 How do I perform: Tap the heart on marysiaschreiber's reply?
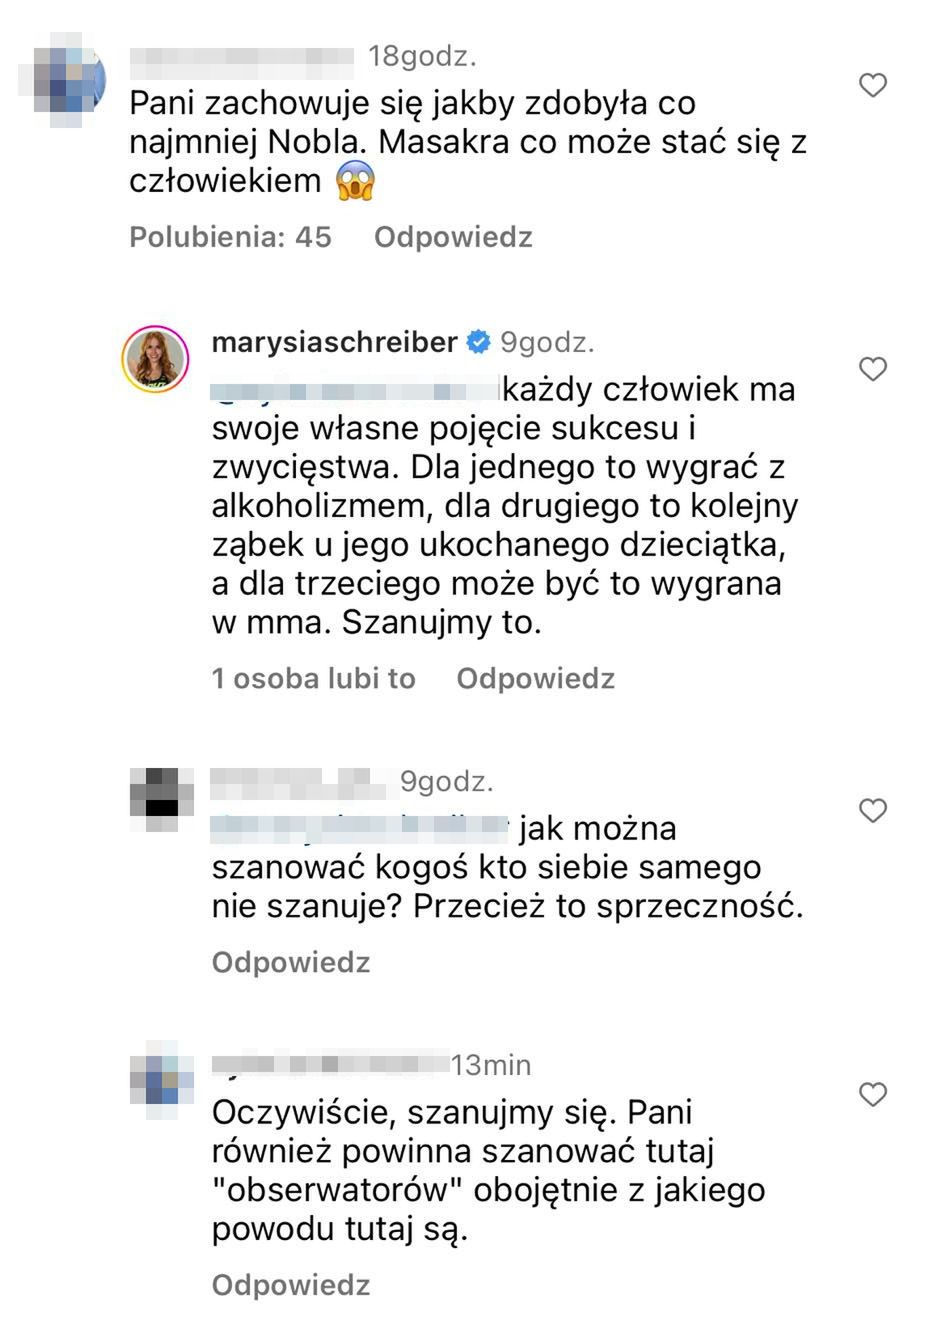(x=873, y=370)
